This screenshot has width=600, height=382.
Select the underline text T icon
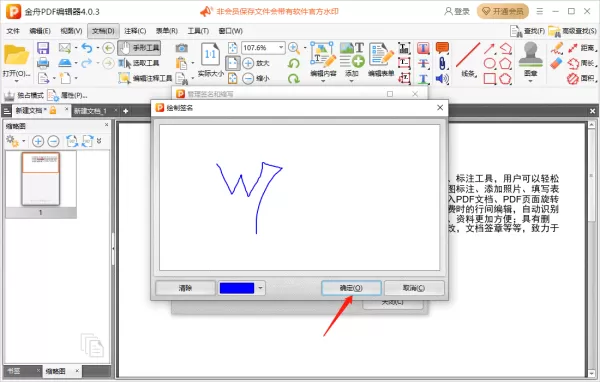tap(423, 78)
